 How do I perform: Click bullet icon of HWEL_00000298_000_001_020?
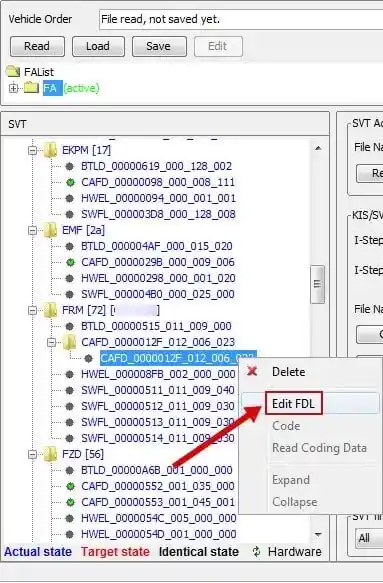point(70,278)
